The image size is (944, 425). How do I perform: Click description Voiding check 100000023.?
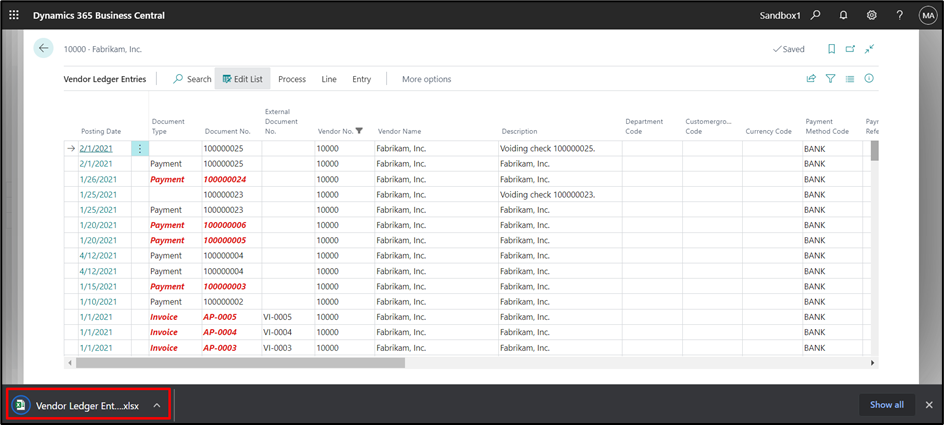click(548, 194)
